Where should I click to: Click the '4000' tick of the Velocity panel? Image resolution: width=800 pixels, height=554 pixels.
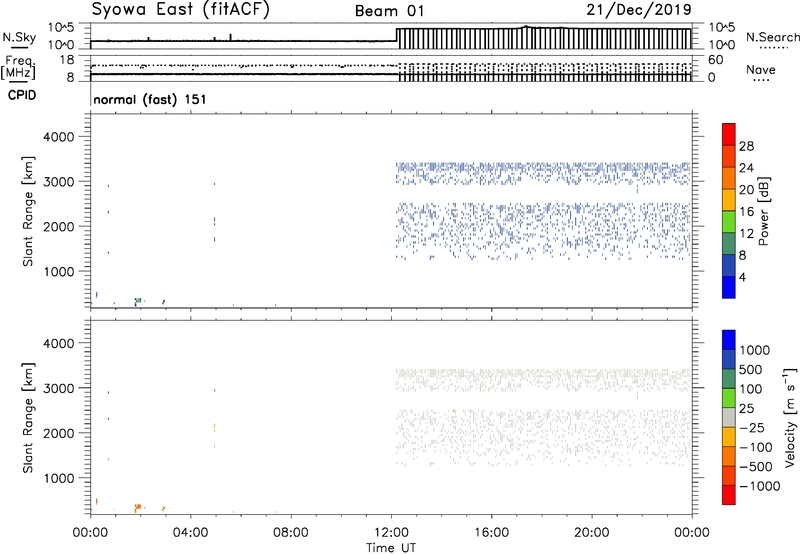click(x=59, y=343)
